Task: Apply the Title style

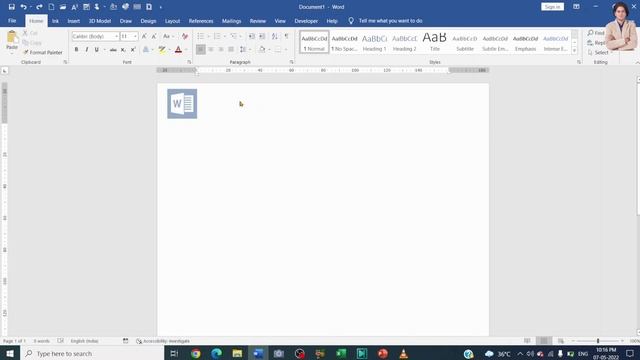Action: click(x=435, y=42)
